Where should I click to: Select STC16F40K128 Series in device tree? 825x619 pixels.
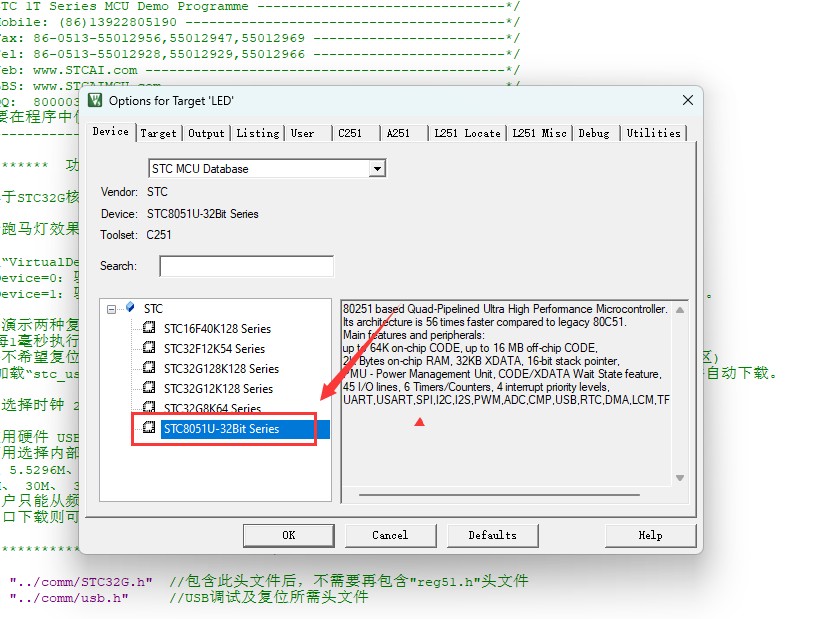(217, 329)
